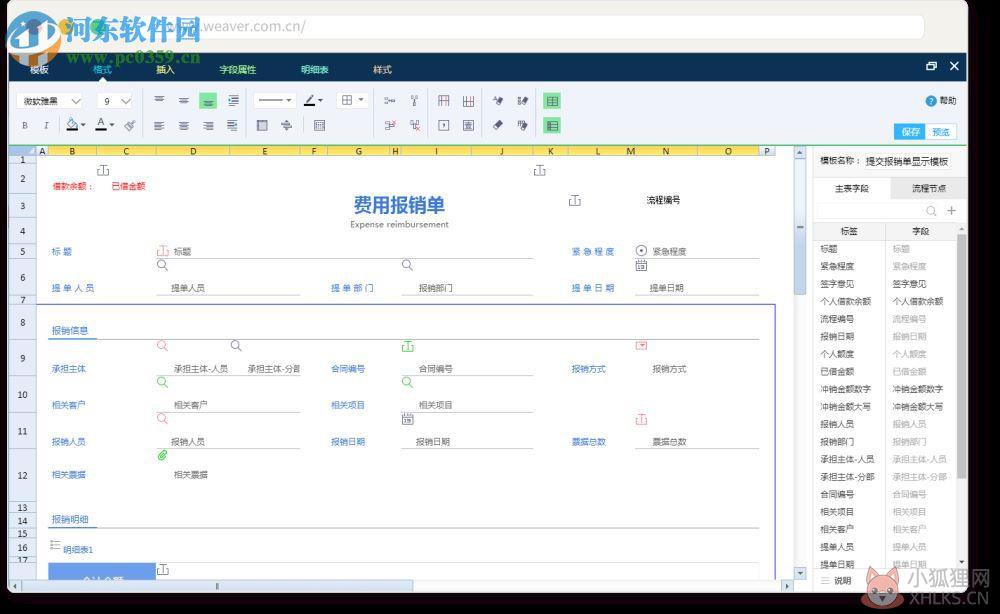Switch to the 格式 tab
Image resolution: width=1000 pixels, height=614 pixels.
coord(102,69)
